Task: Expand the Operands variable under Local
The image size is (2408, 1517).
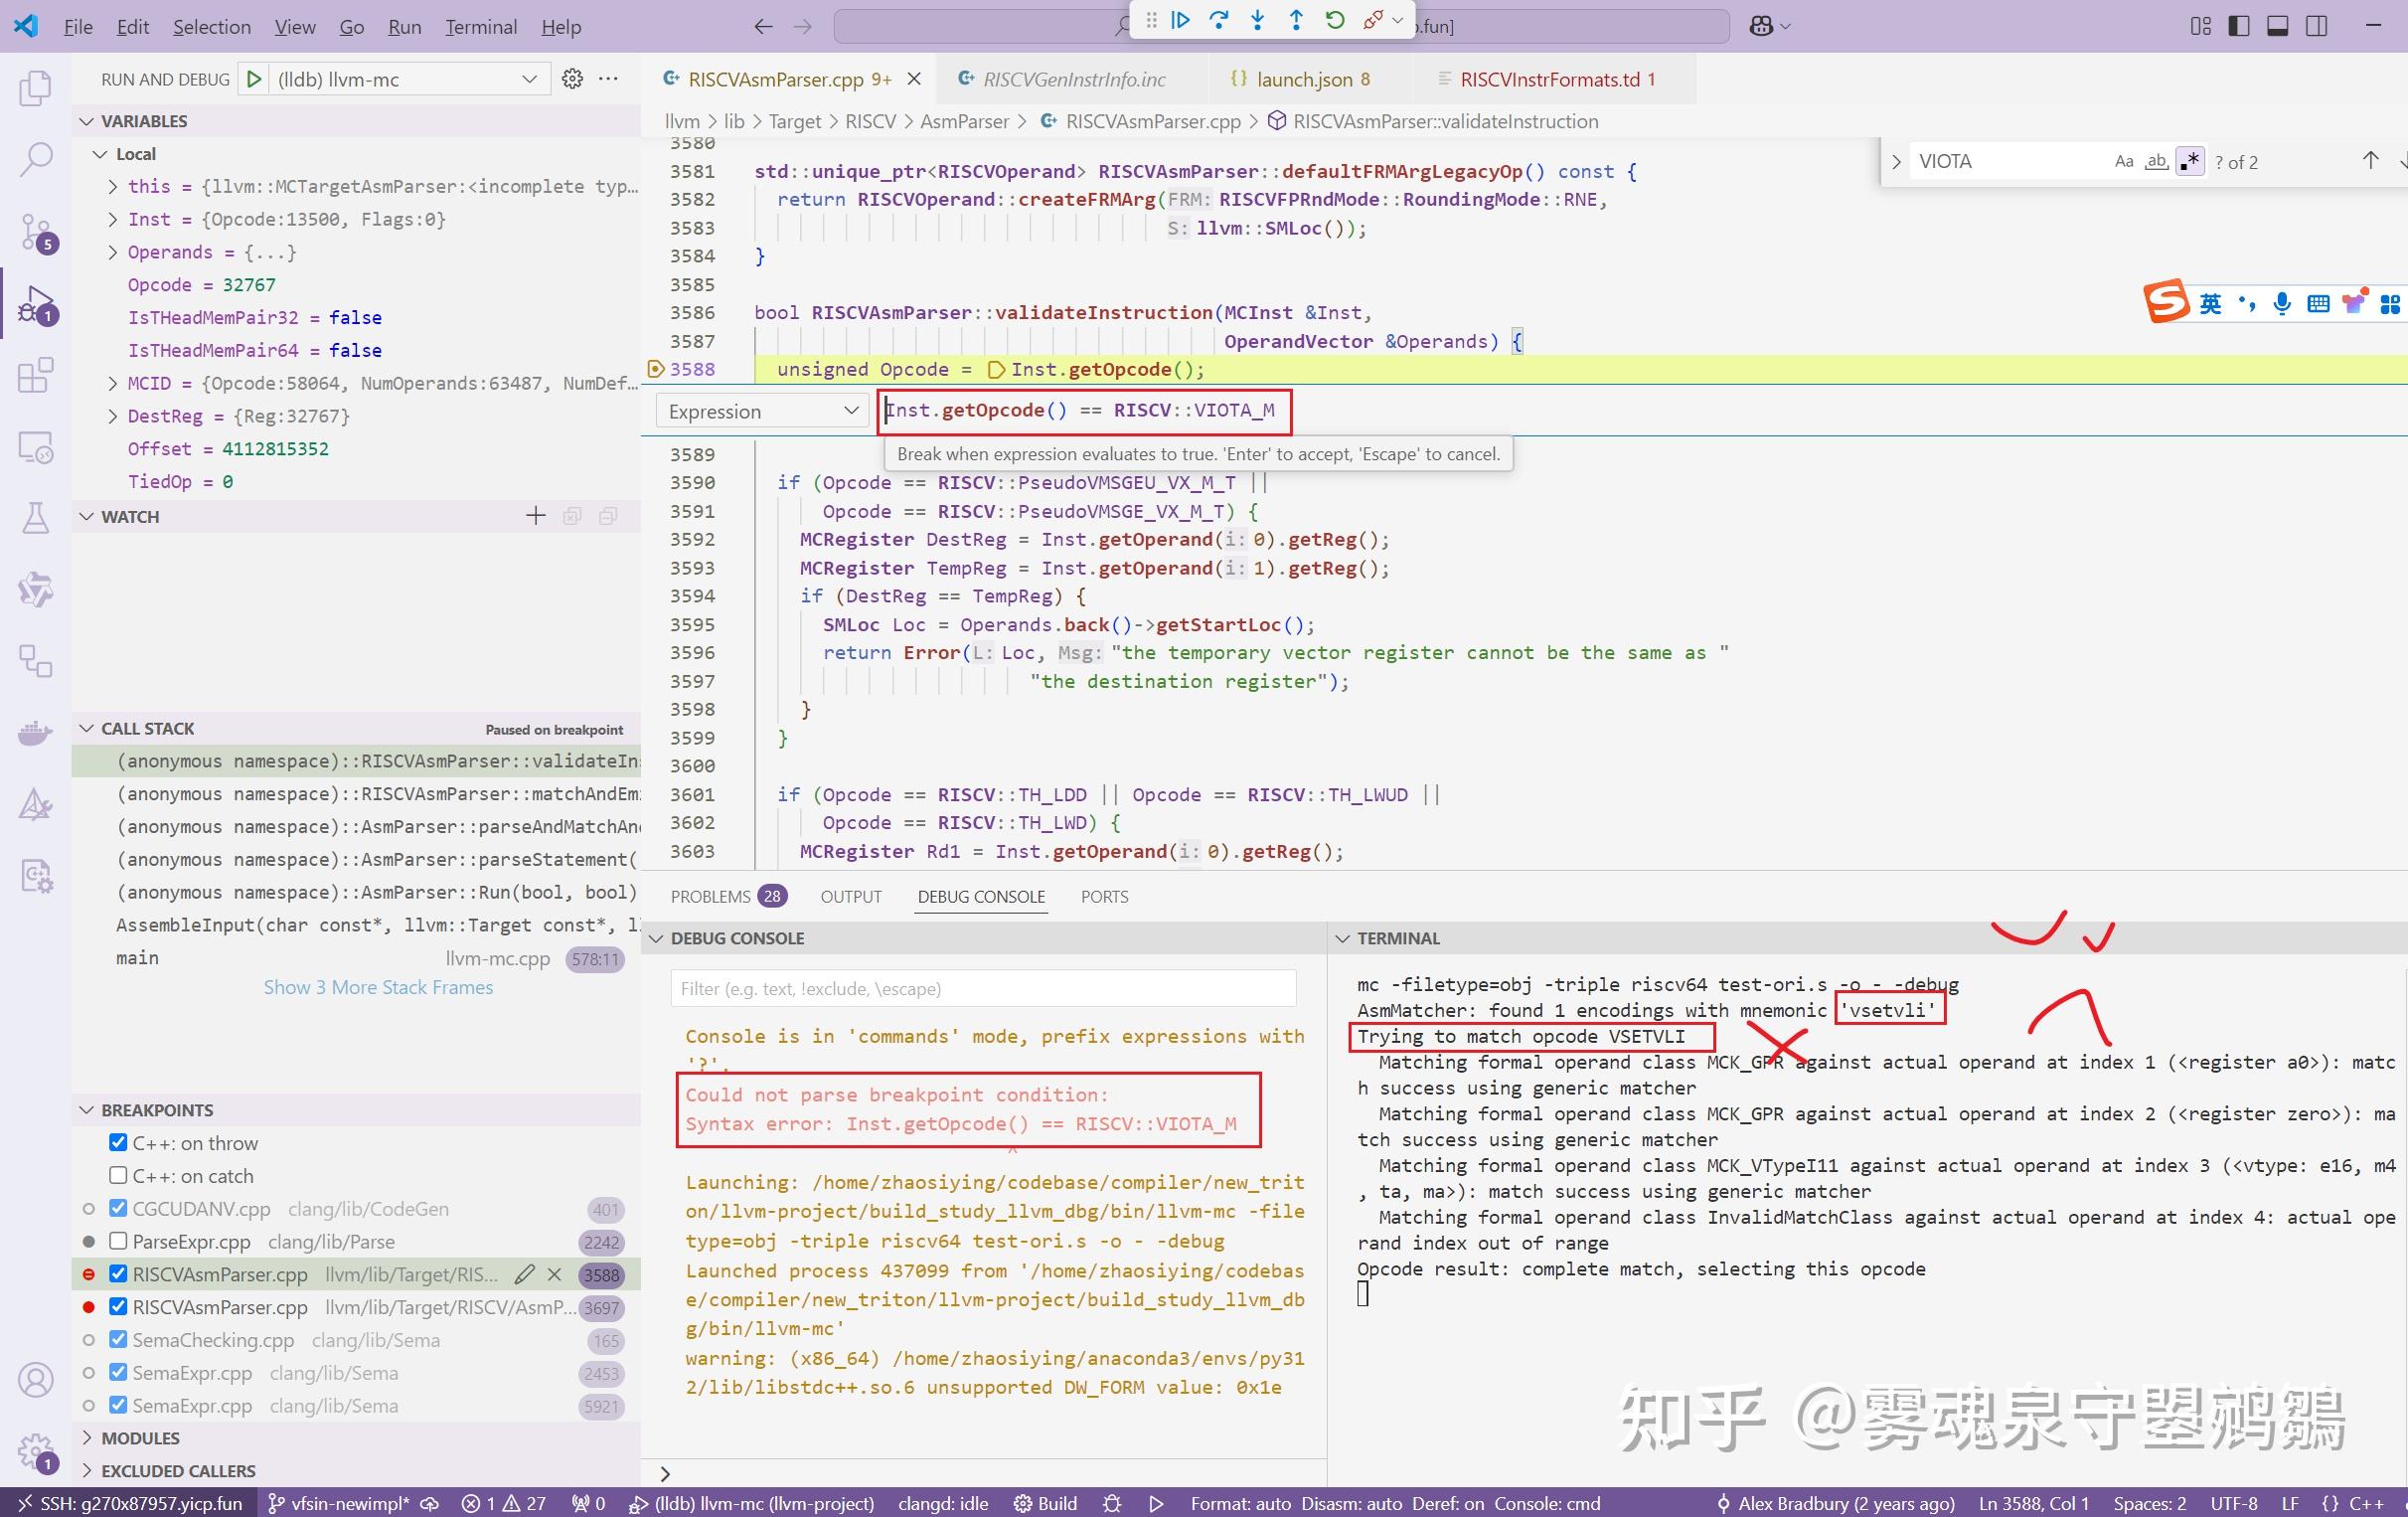Action: coord(112,252)
